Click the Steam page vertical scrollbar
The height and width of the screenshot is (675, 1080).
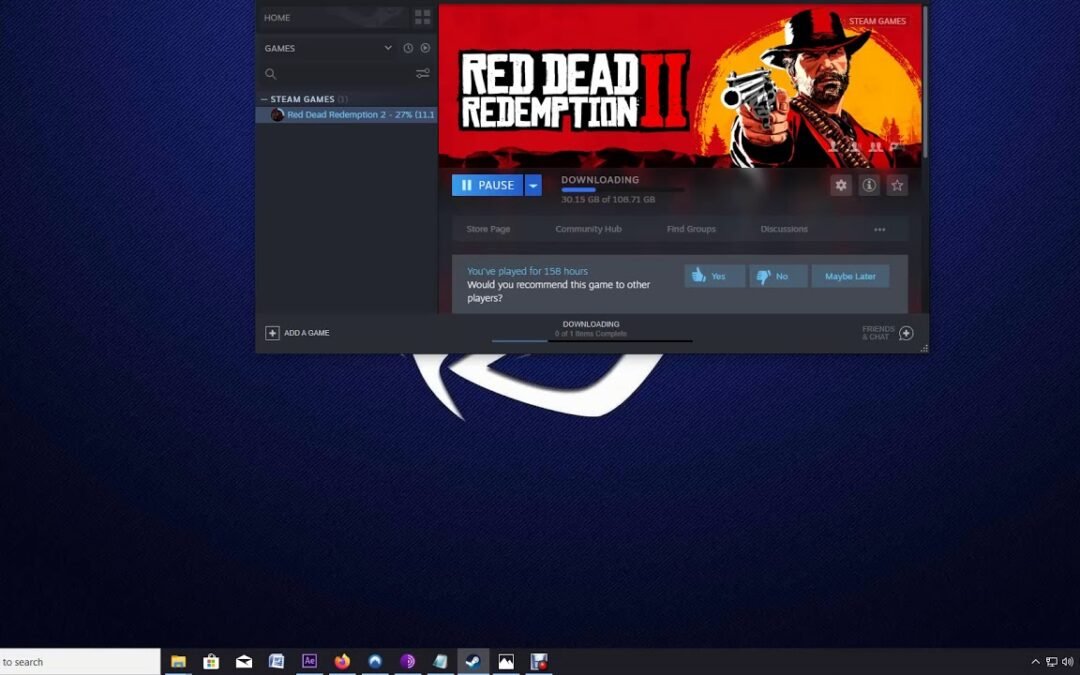coord(925,81)
